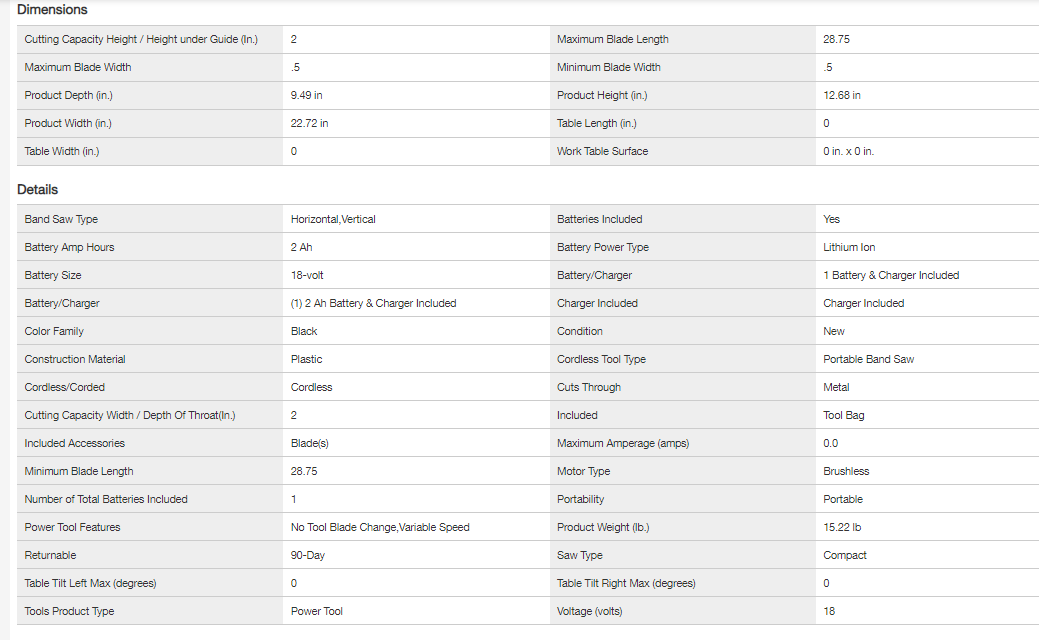The width and height of the screenshot is (1039, 640).
Task: Select the Construction Material label
Action: click(x=75, y=359)
